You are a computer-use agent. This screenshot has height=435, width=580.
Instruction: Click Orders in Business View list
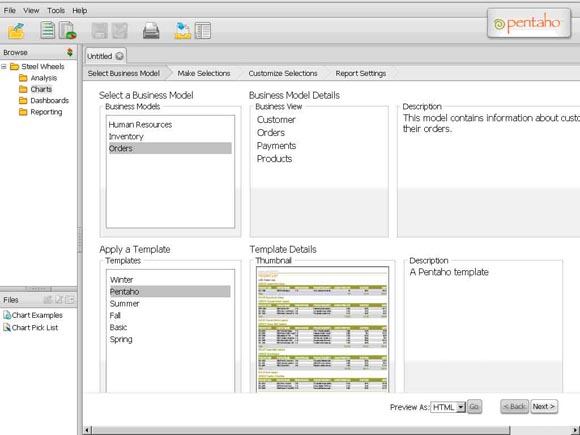pyautogui.click(x=271, y=133)
